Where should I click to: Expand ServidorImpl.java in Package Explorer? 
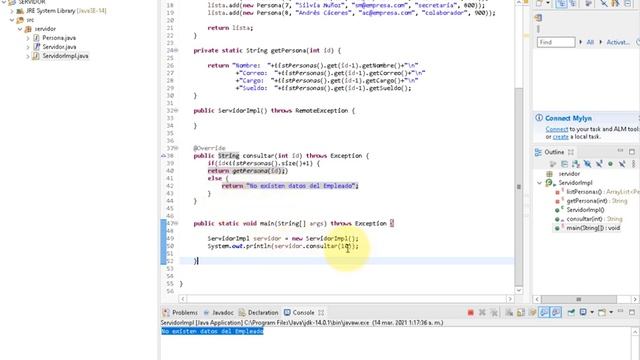click(28, 56)
